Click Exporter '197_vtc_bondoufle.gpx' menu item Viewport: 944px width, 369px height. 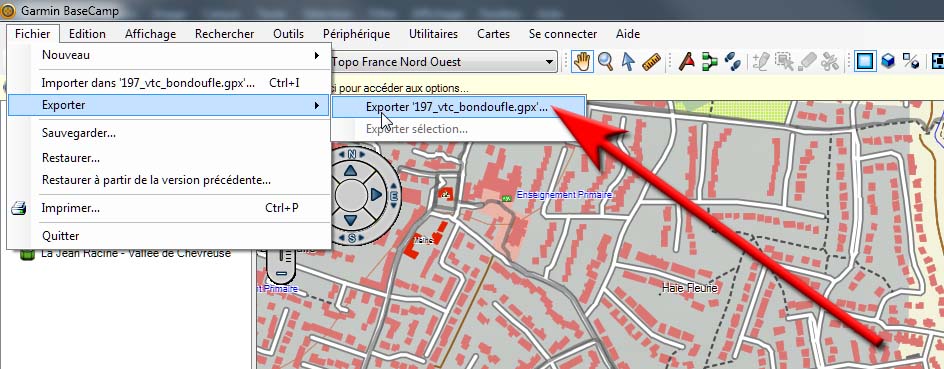click(458, 108)
